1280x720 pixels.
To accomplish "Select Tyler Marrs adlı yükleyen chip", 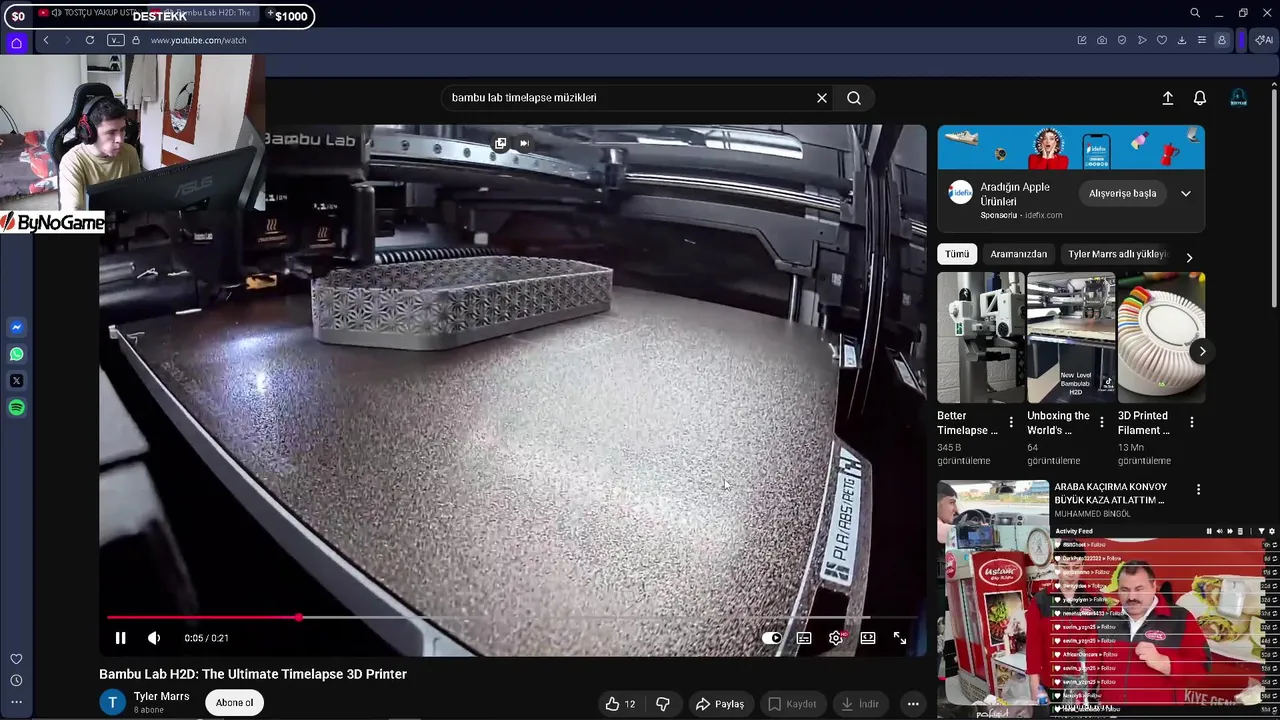I will click(1117, 254).
